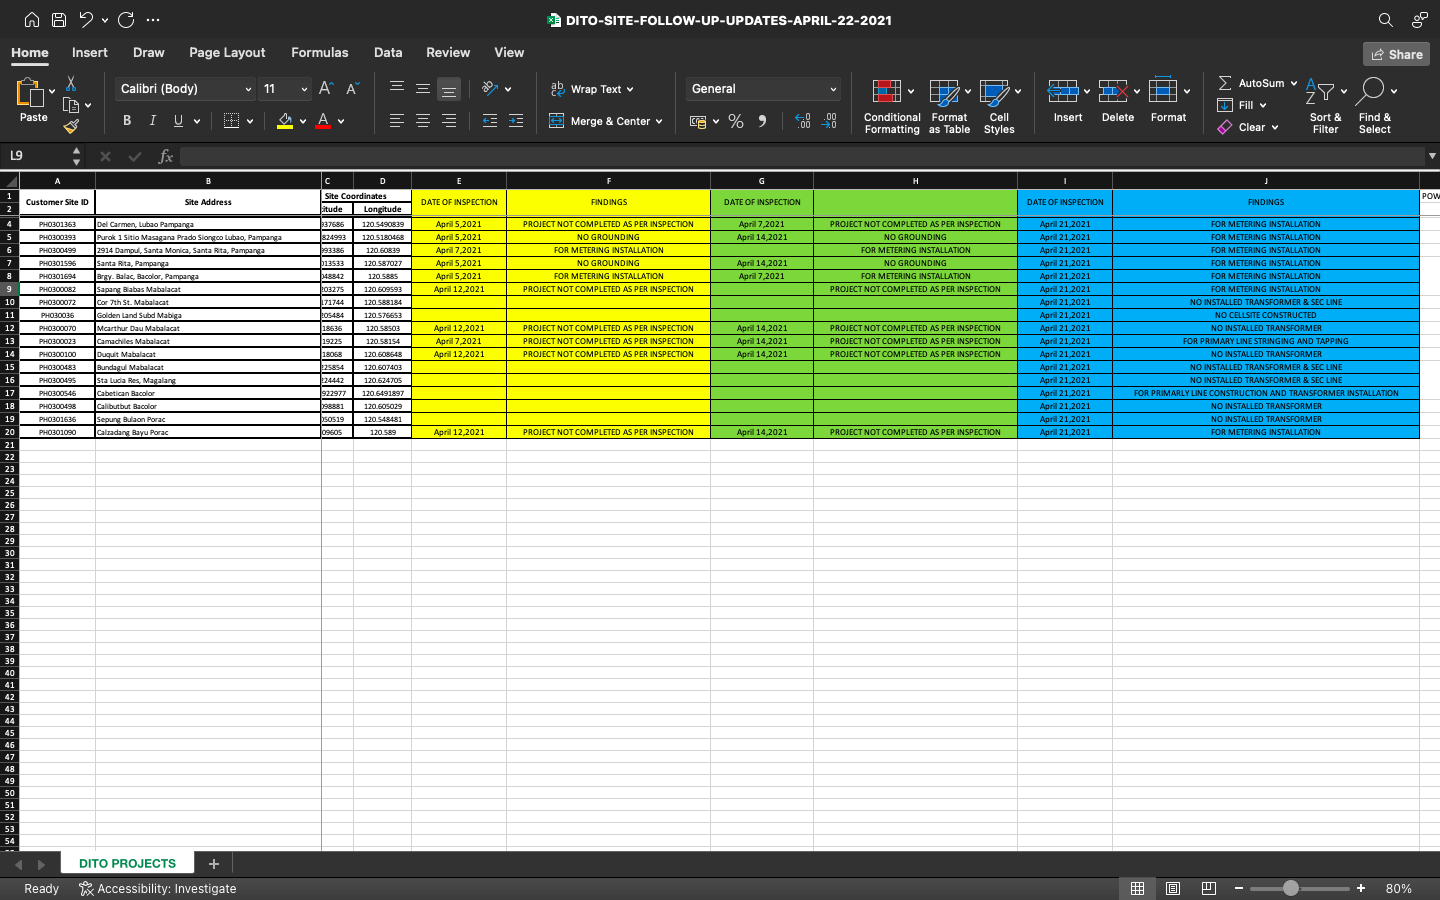The image size is (1440, 900).
Task: Click the Share button
Action: pyautogui.click(x=1396, y=54)
